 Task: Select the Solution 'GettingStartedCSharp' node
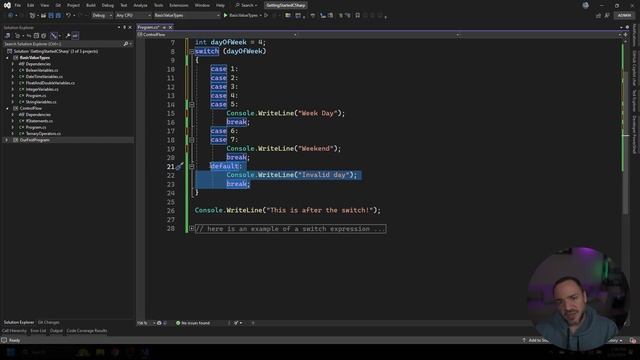click(56, 51)
